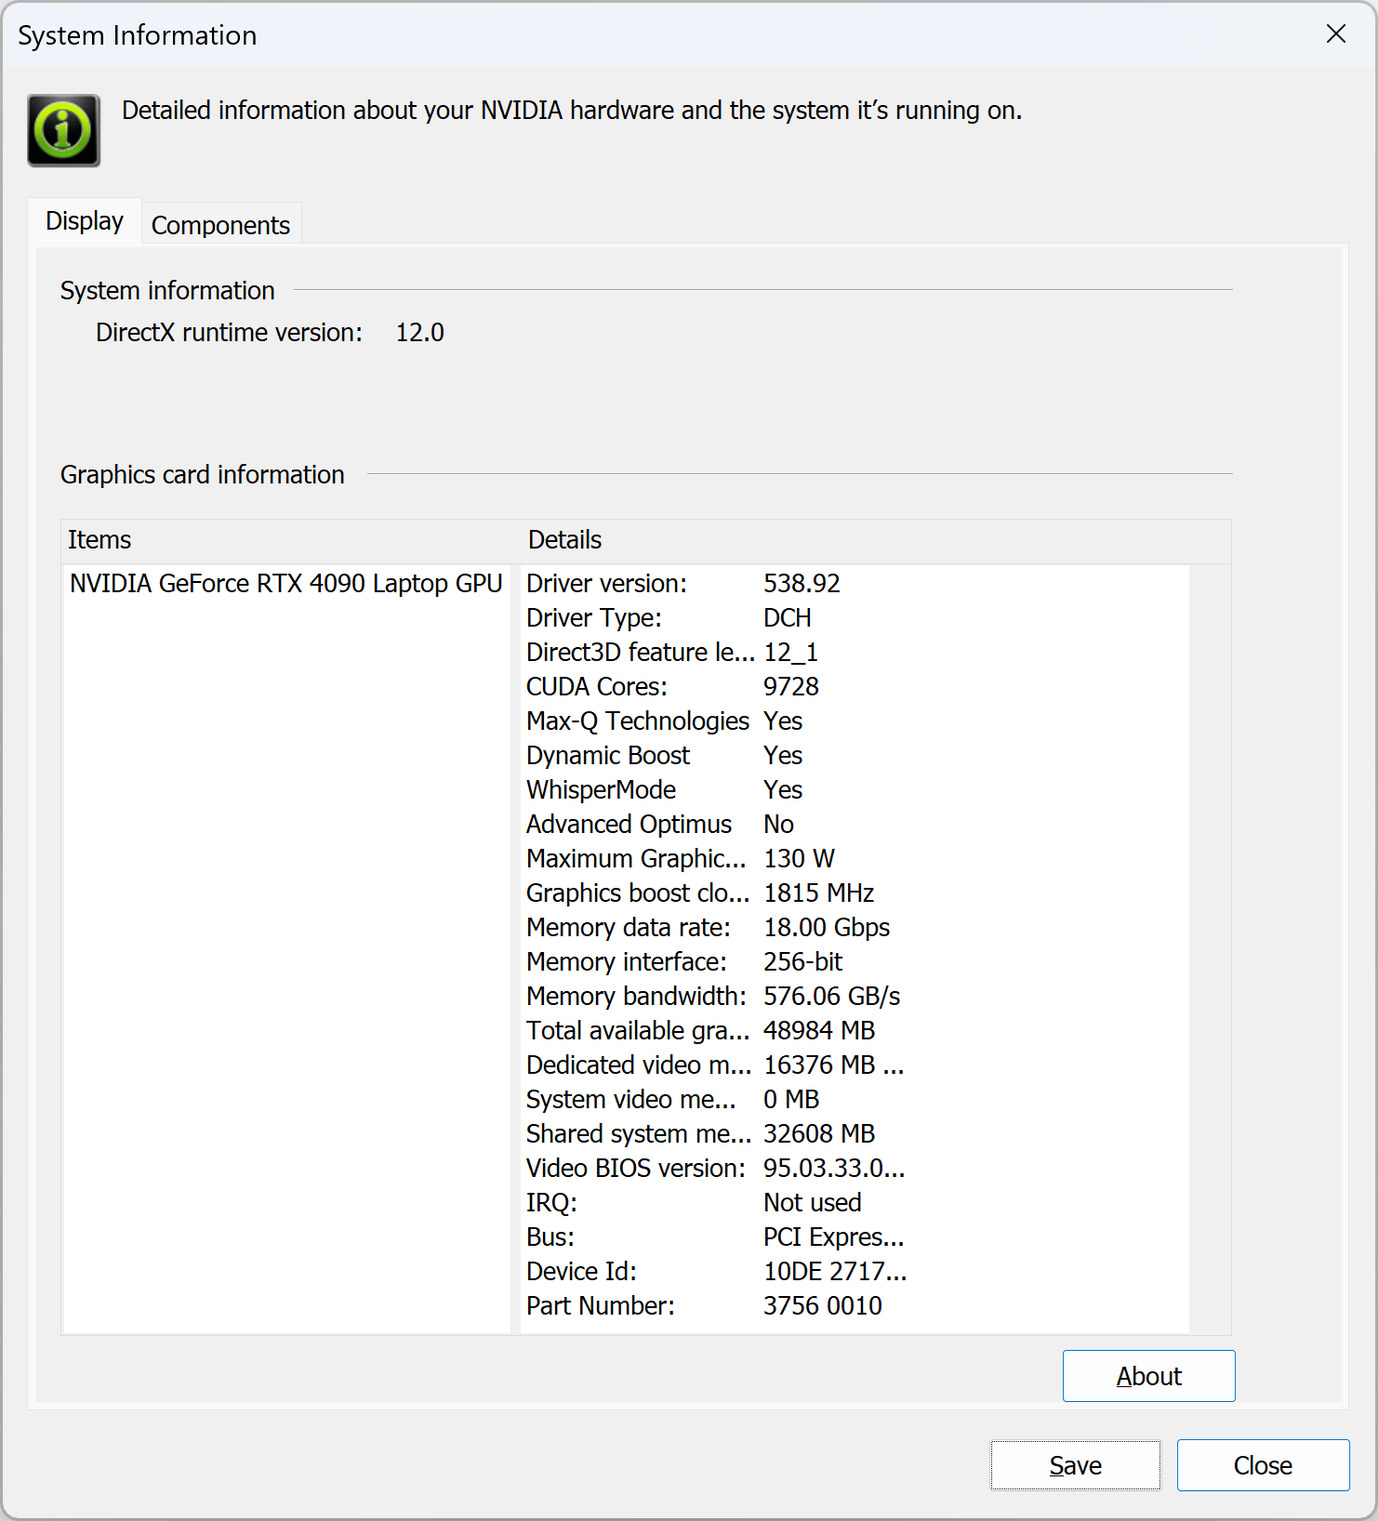
Task: Select the Driver version 538.92 row
Action: (855, 583)
